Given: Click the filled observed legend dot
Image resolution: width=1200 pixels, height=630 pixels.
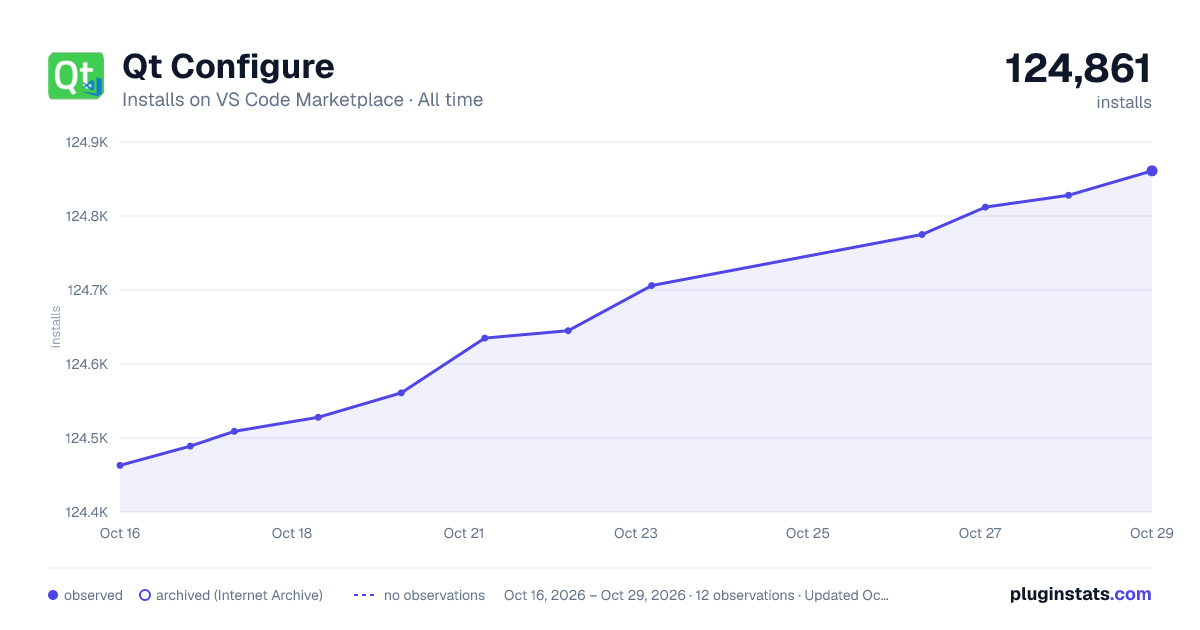Looking at the screenshot, I should pyautogui.click(x=53, y=595).
